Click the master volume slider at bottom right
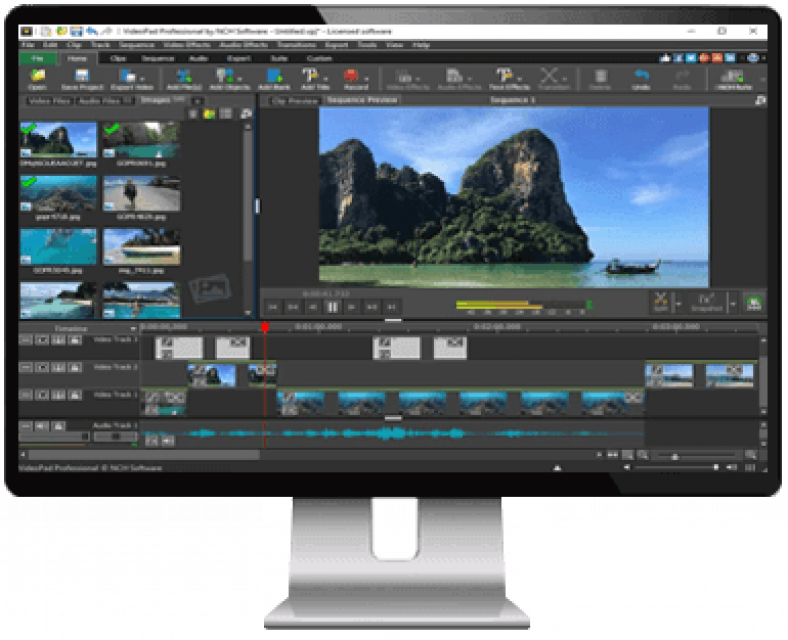This screenshot has width=788, height=640. (x=676, y=467)
